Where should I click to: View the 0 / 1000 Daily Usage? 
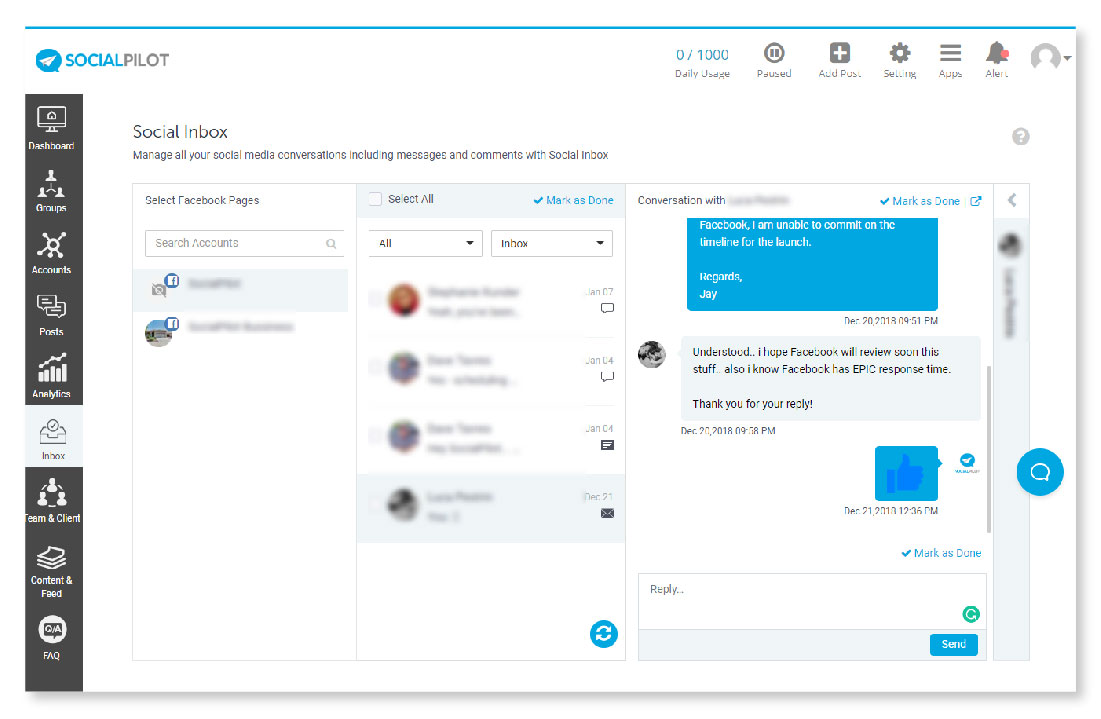[x=702, y=62]
